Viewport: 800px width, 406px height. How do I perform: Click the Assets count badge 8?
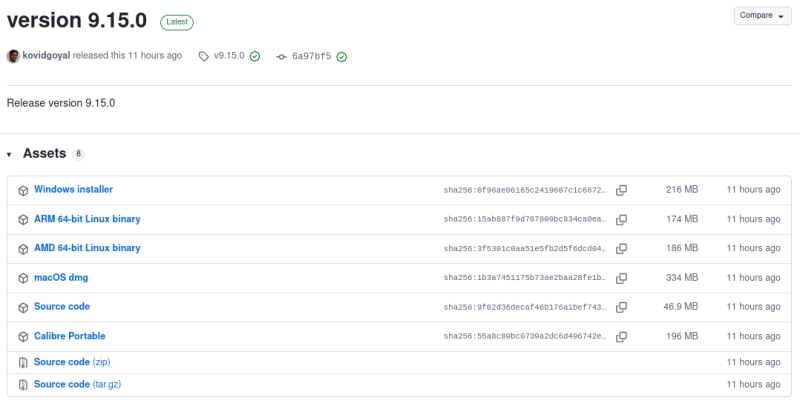pyautogui.click(x=79, y=154)
